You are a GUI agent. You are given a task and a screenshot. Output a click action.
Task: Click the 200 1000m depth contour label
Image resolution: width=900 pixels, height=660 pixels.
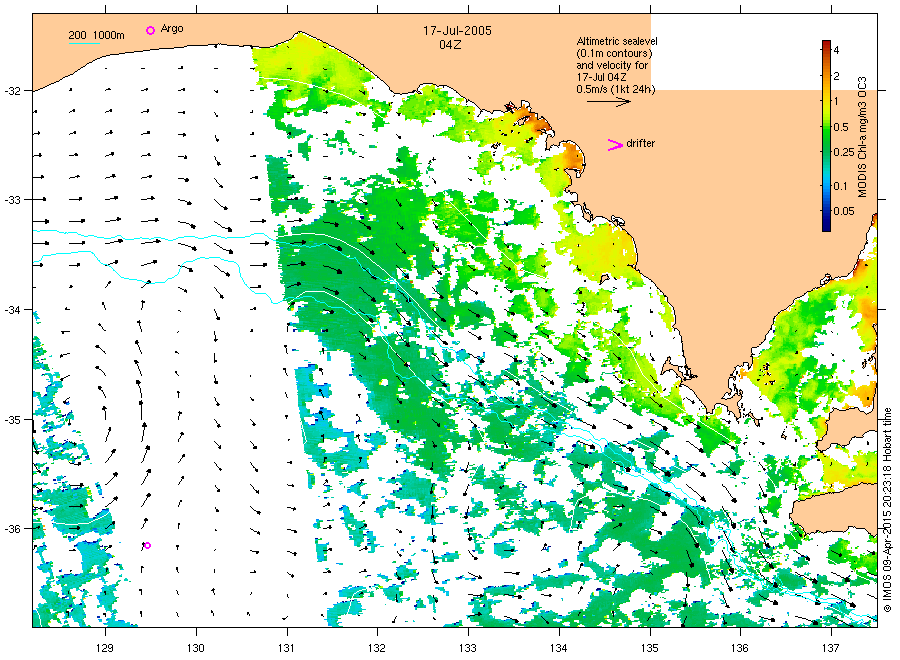click(x=96, y=36)
